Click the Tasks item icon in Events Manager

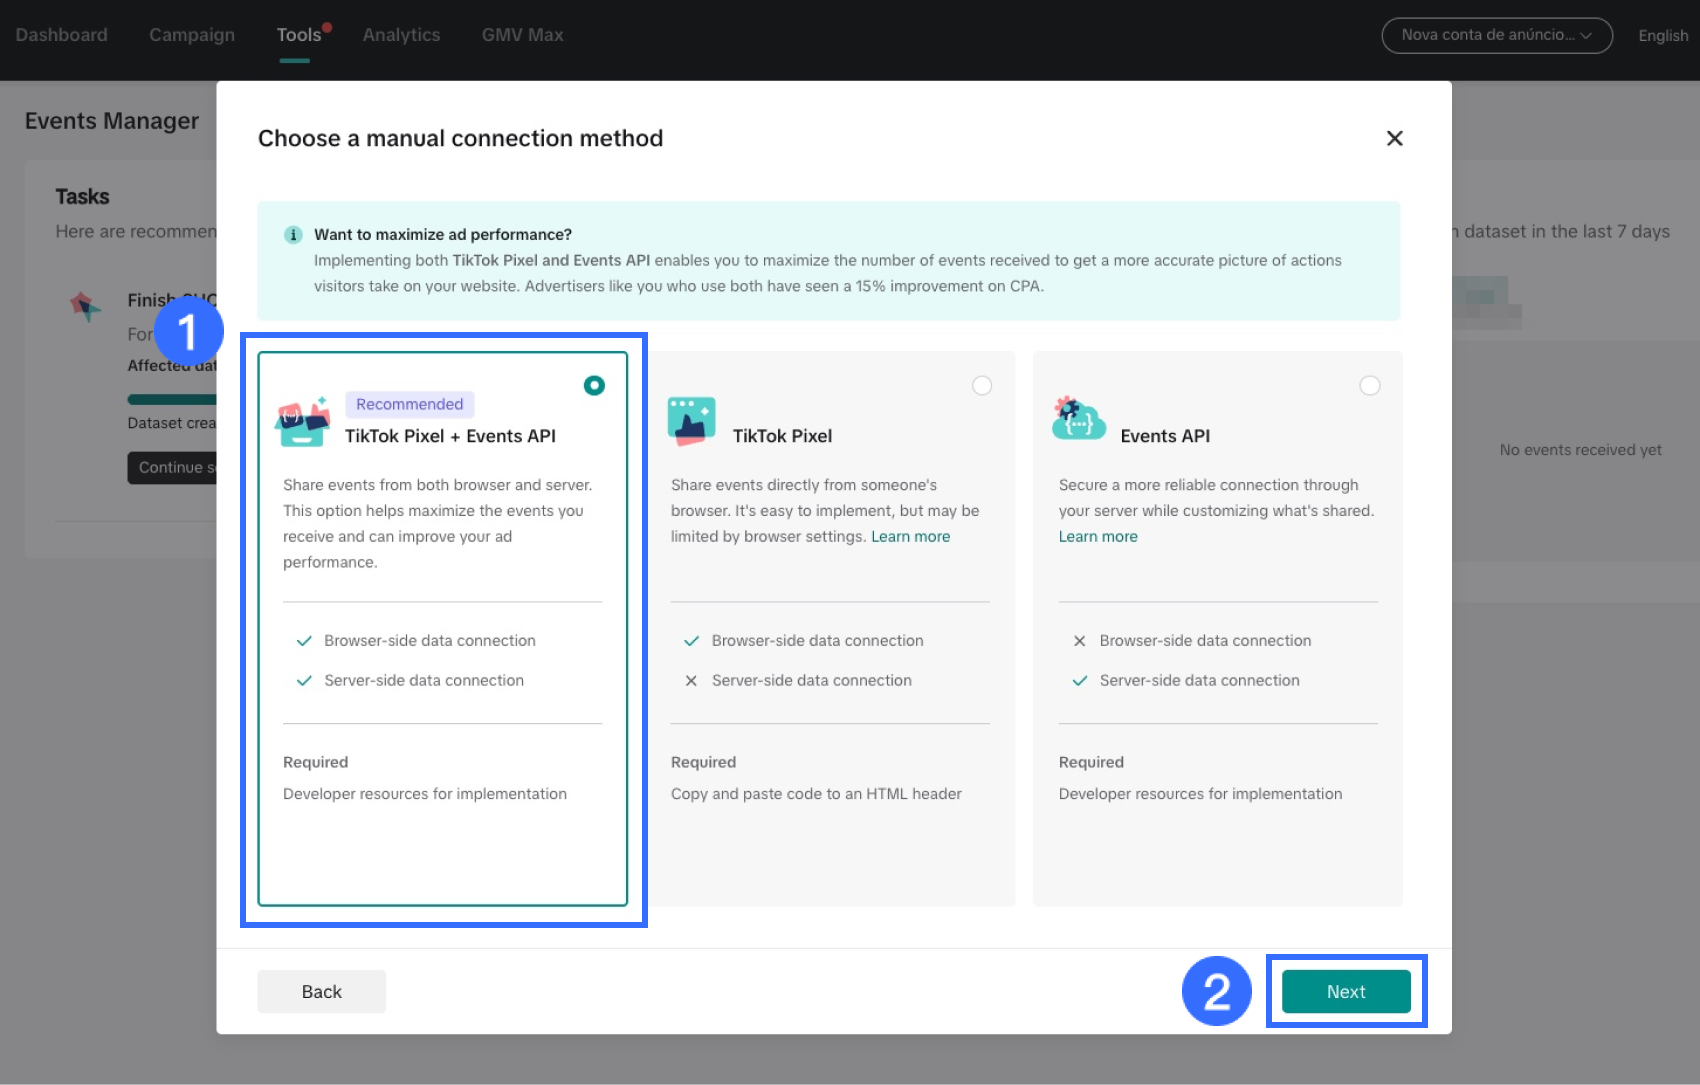[85, 305]
